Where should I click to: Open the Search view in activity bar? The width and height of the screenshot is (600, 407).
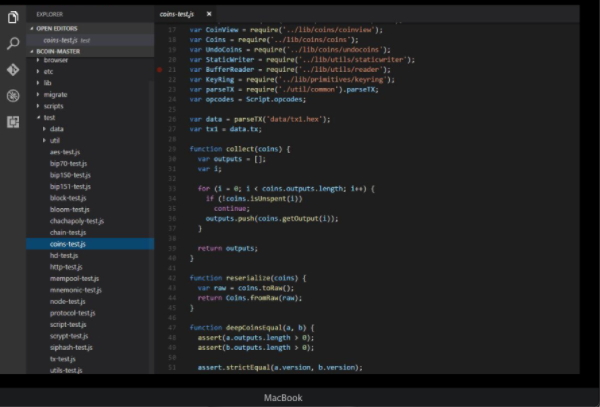point(13,43)
